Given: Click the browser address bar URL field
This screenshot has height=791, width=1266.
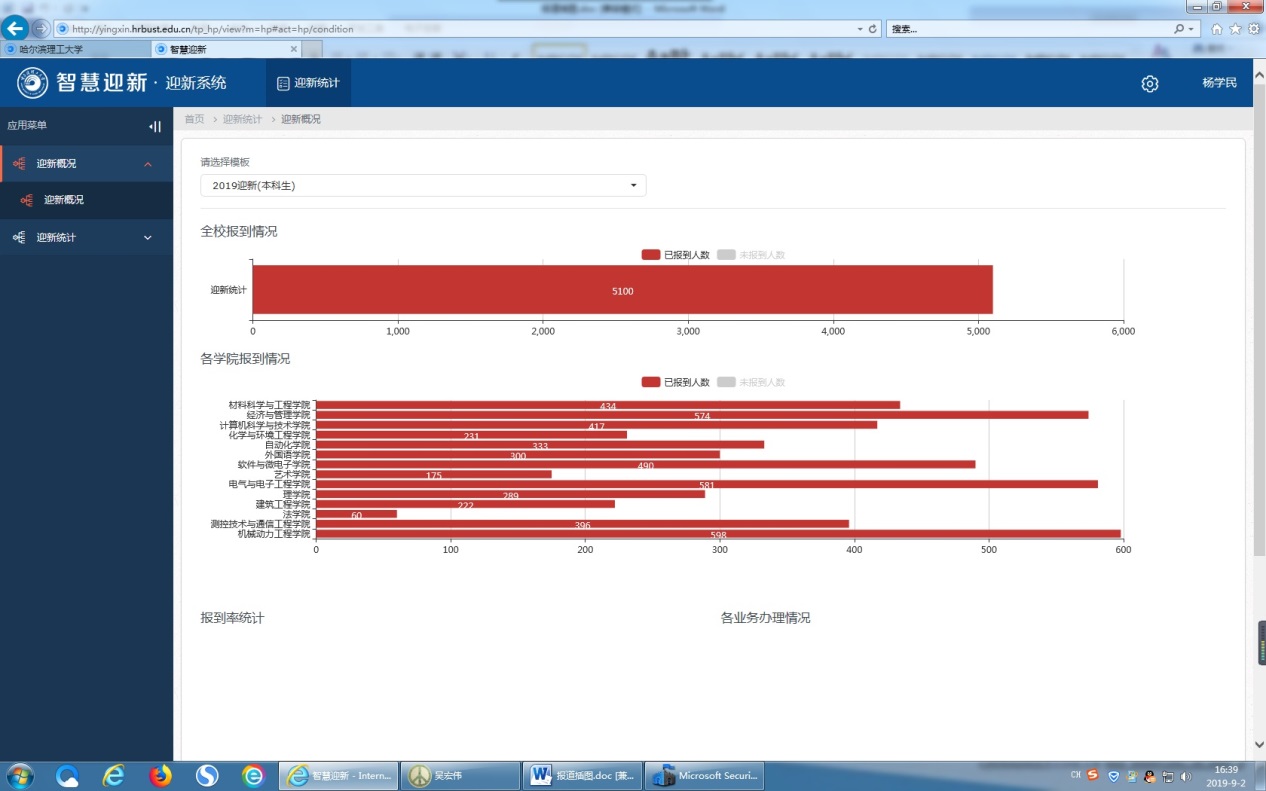Looking at the screenshot, I should [450, 29].
